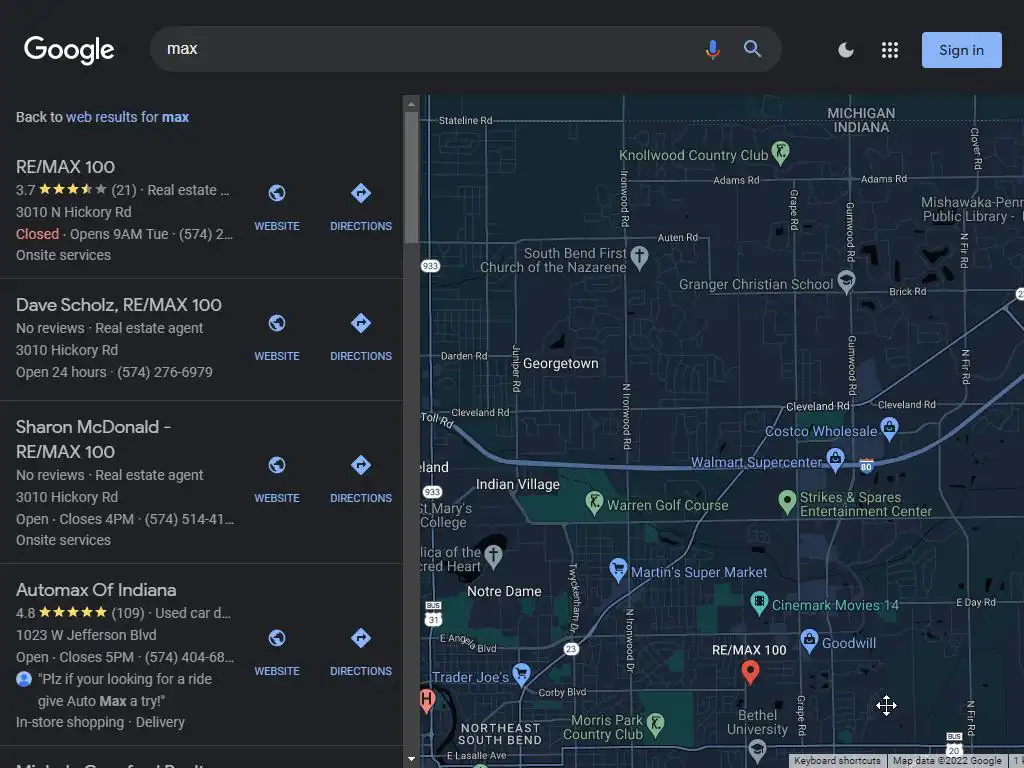Image resolution: width=1024 pixels, height=768 pixels.
Task: Select Martin's Super Market cart marker
Action: (x=618, y=569)
